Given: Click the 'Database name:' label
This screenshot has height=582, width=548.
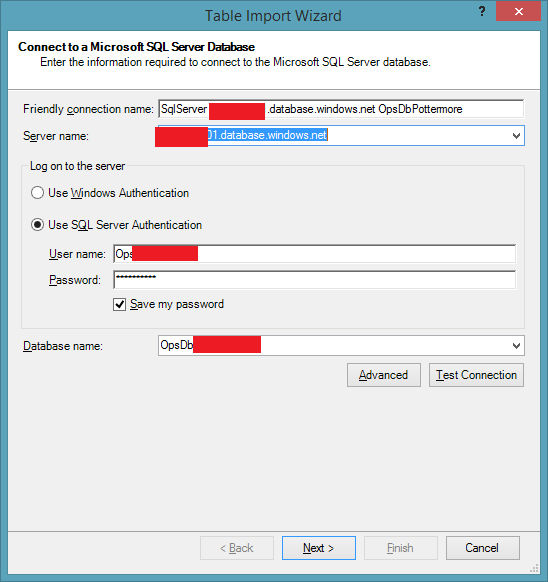Looking at the screenshot, I should coord(63,346).
